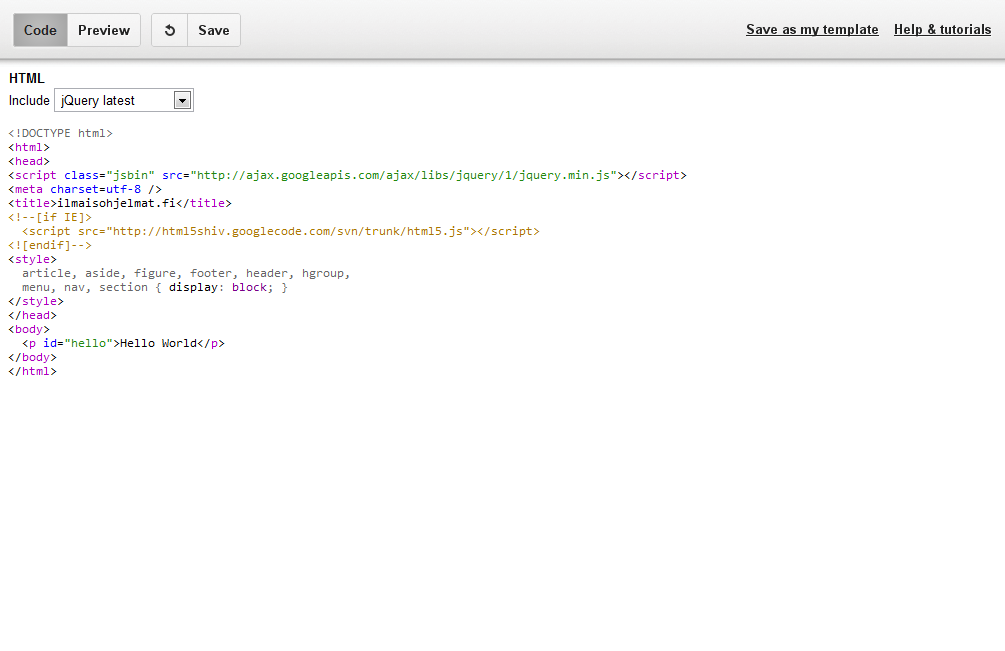Click the display: block CSS line
The width and height of the screenshot is (1005, 651).
154,288
